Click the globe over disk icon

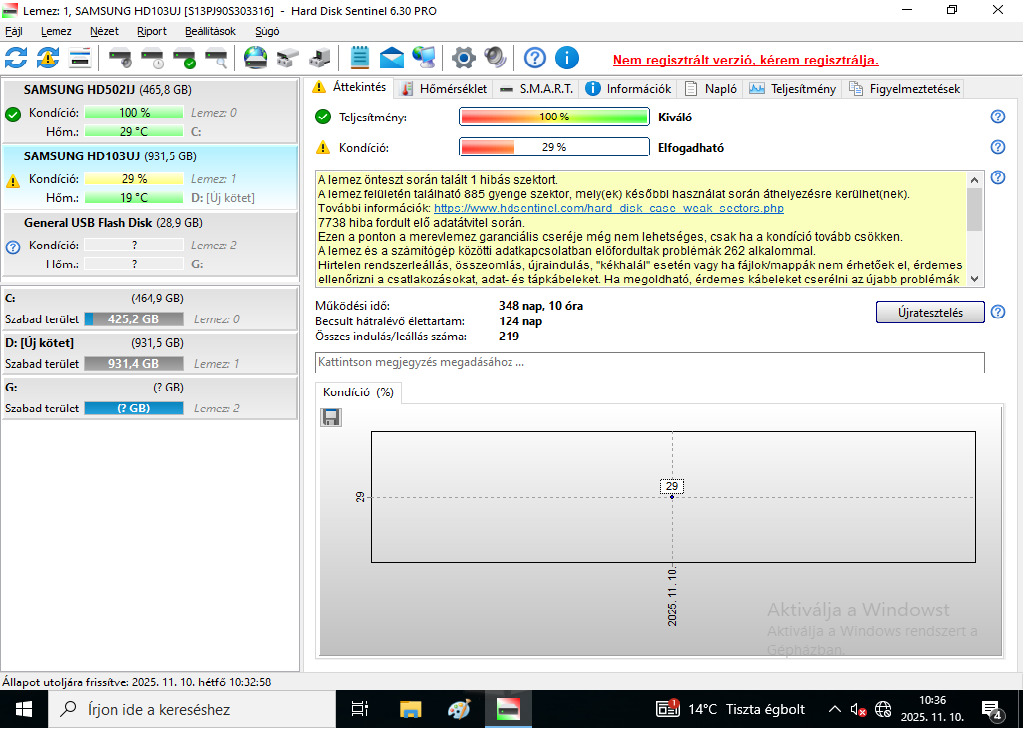pos(255,58)
